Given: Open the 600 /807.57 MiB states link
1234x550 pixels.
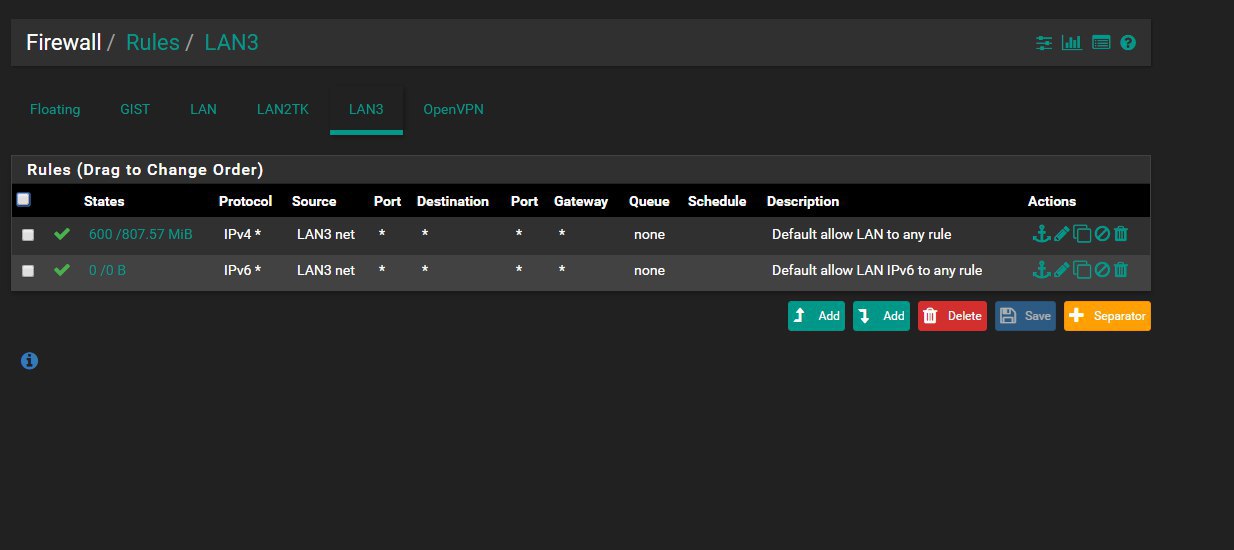Looking at the screenshot, I should coord(141,234).
